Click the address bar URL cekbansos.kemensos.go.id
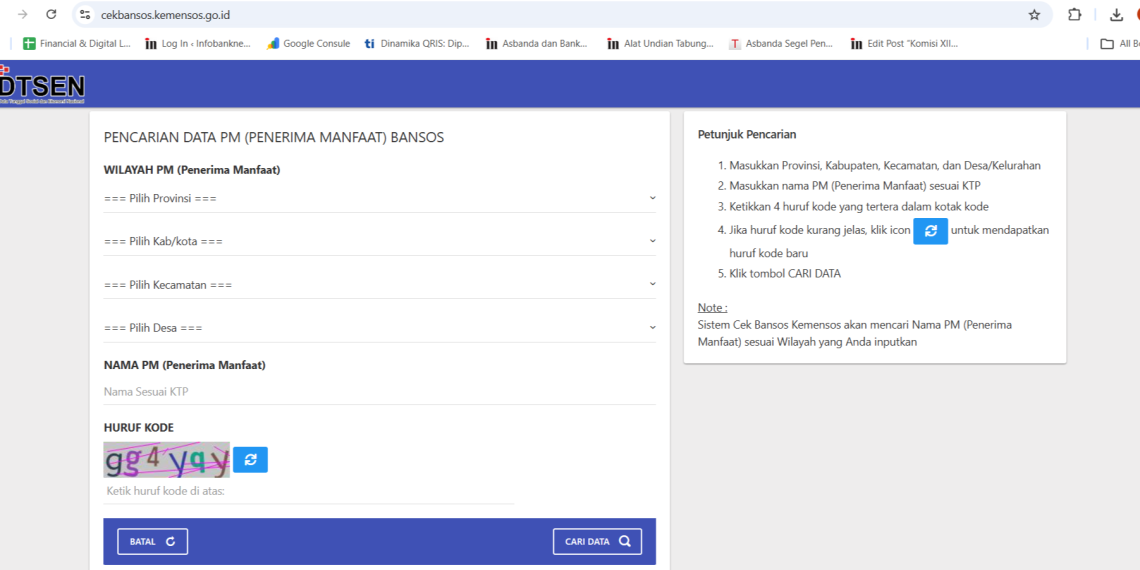Screen dimensions: 1140x570 [165, 15]
